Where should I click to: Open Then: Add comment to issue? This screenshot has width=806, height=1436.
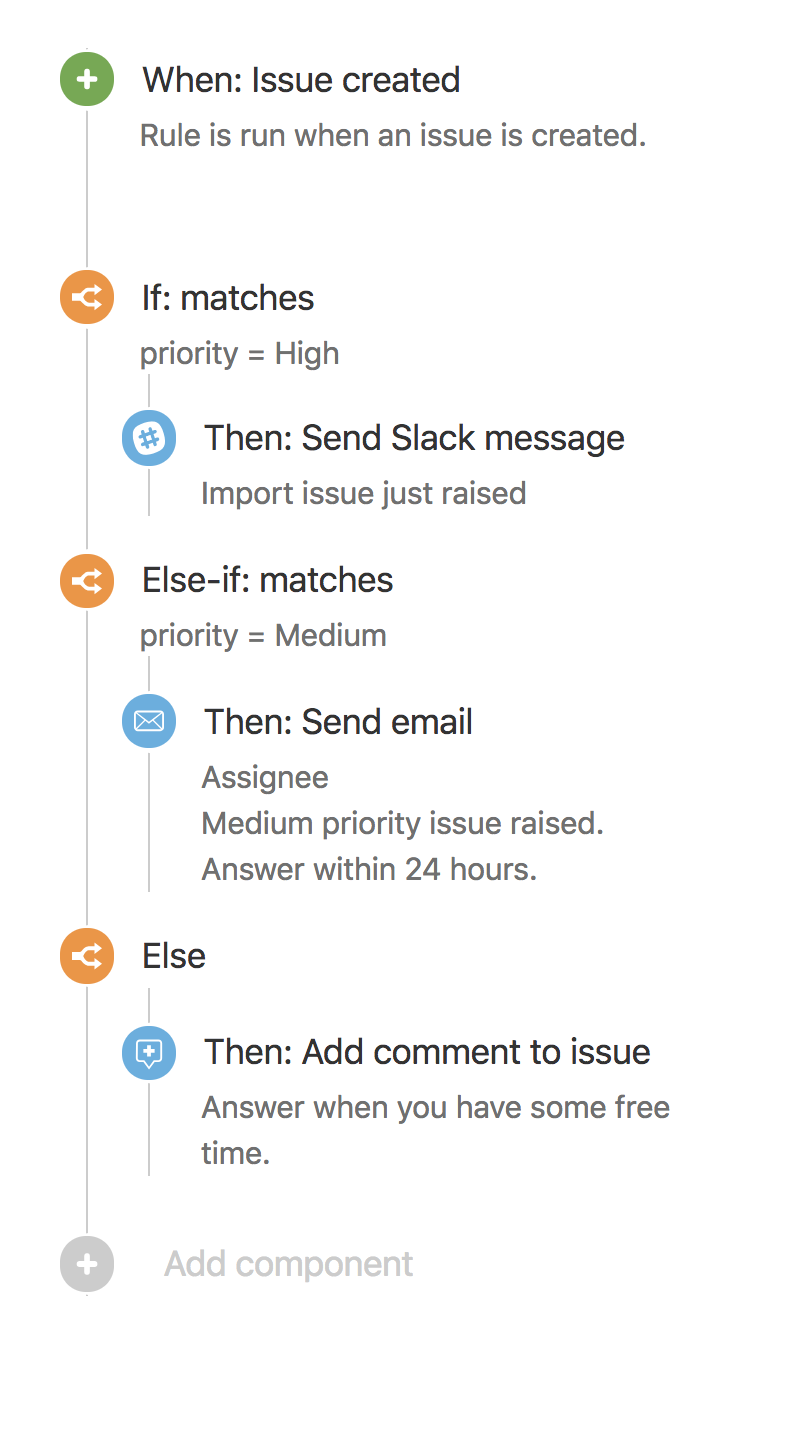coord(427,1052)
